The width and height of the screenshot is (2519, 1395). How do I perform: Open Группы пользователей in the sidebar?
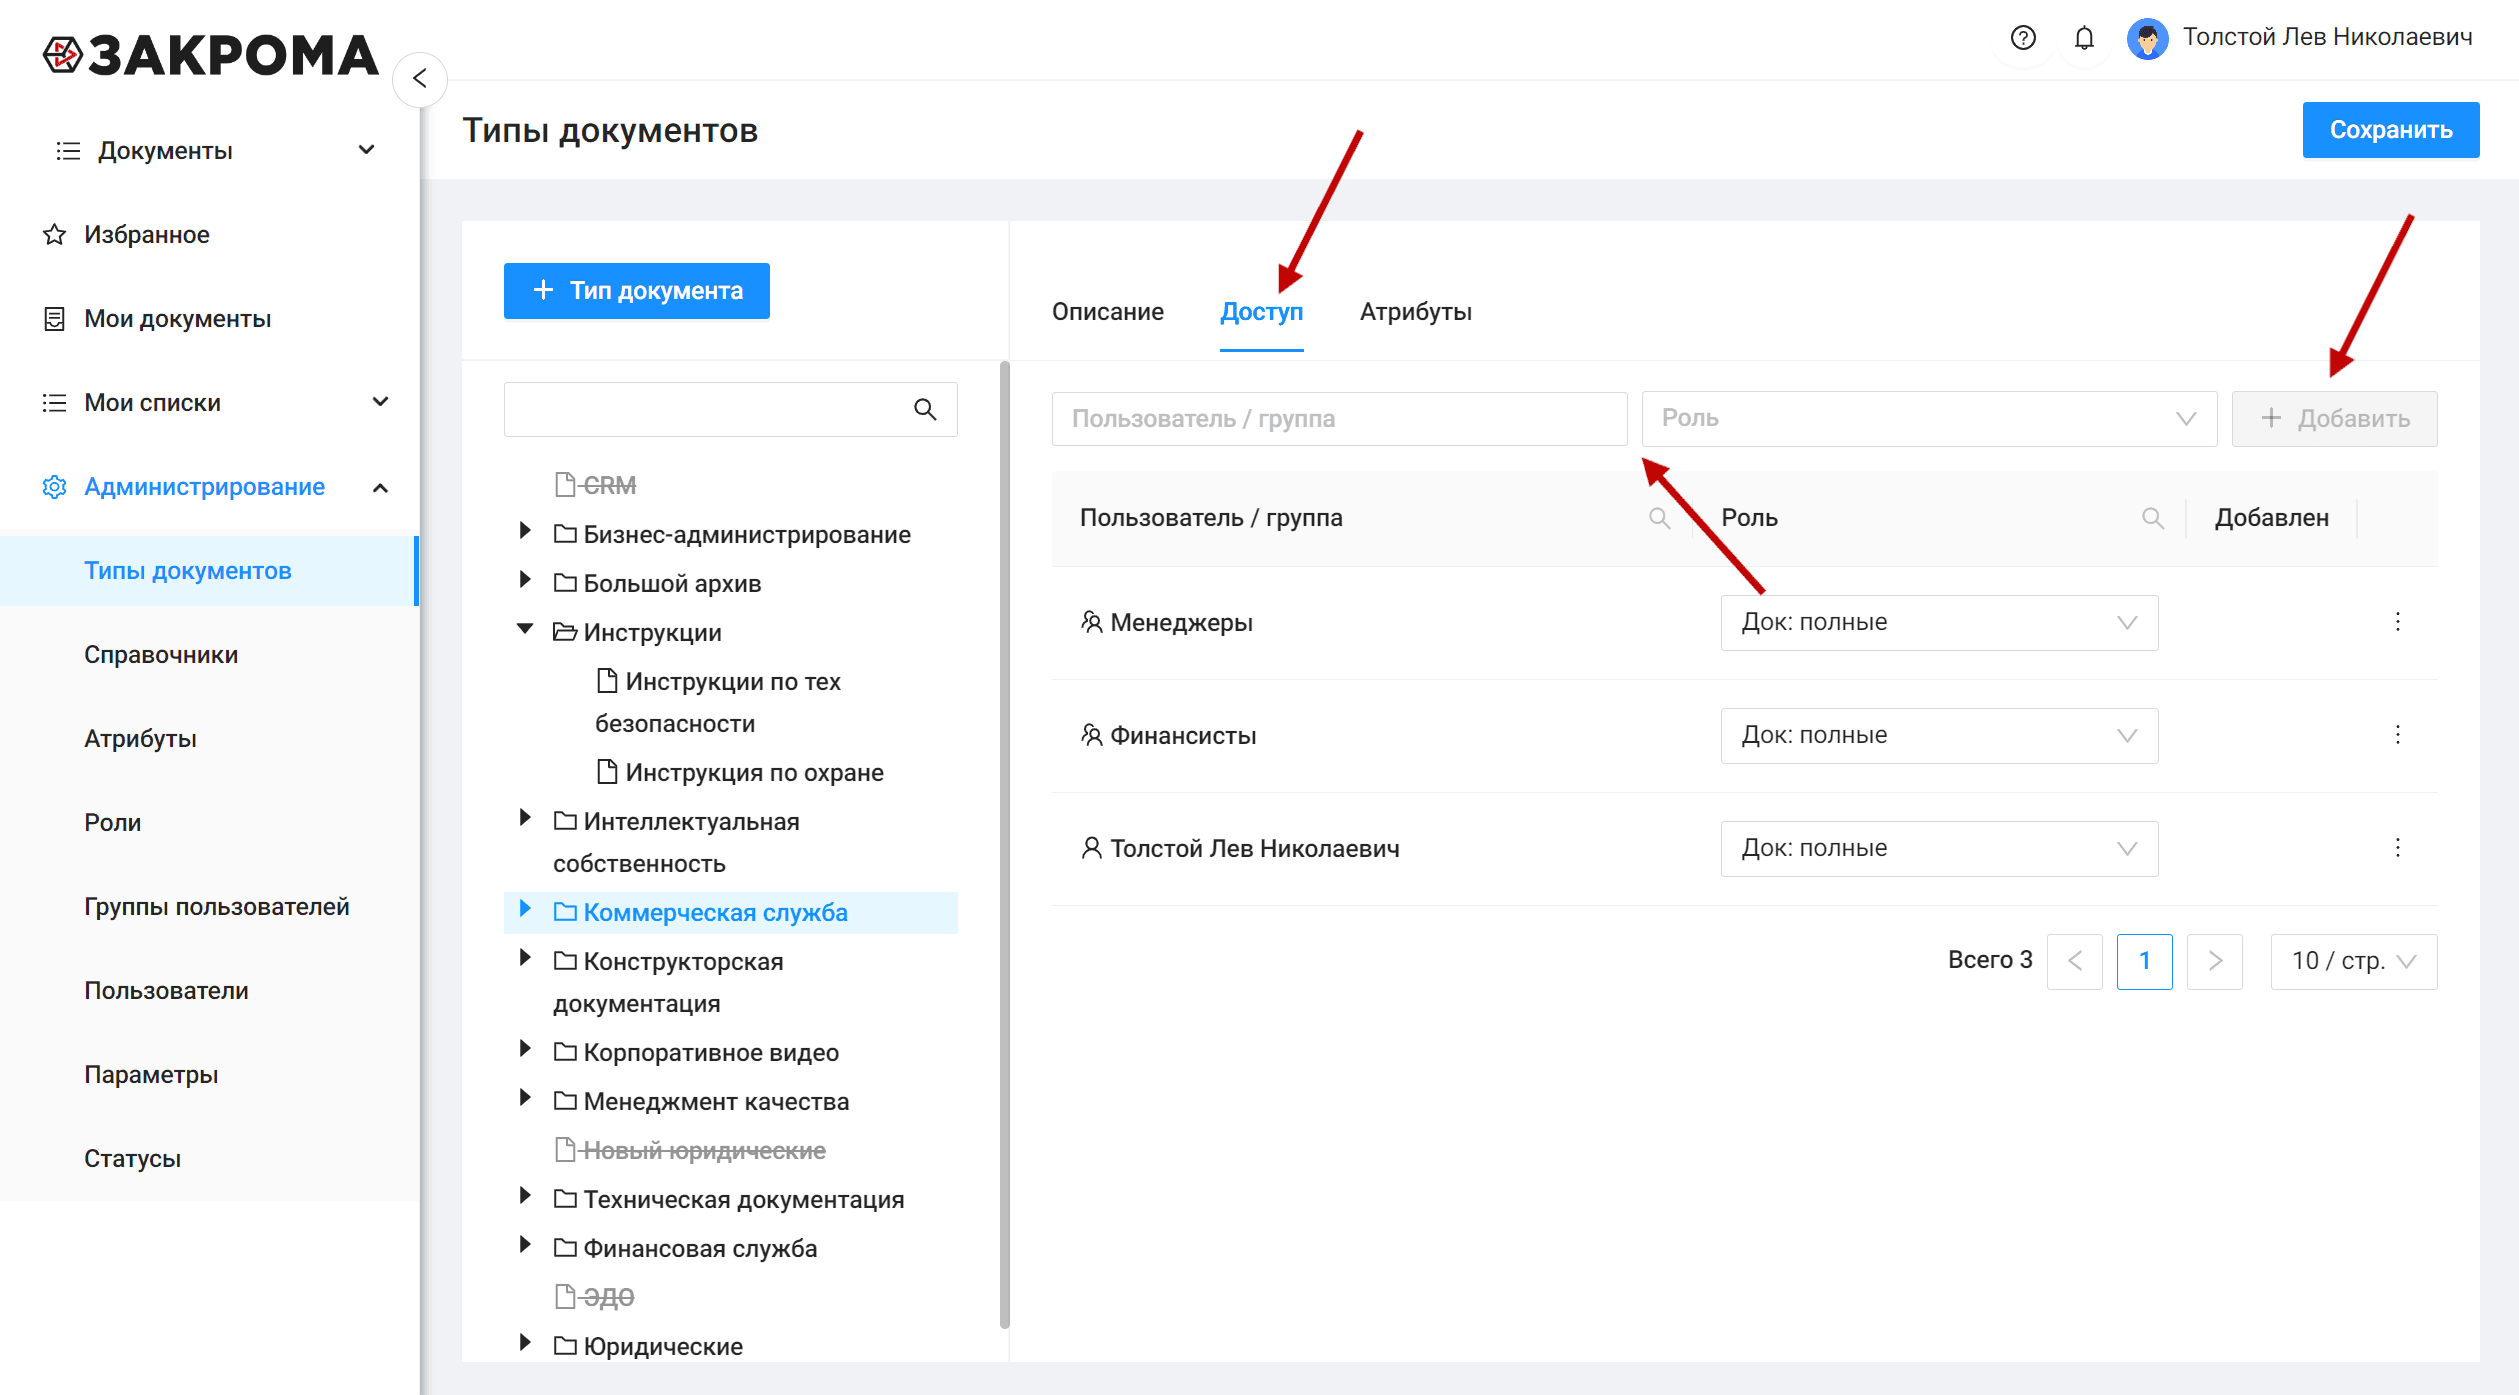216,907
